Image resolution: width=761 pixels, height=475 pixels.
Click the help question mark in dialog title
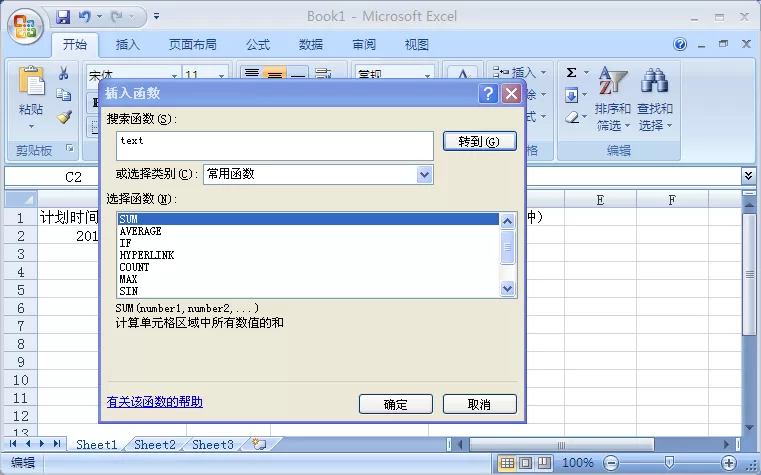[x=488, y=93]
